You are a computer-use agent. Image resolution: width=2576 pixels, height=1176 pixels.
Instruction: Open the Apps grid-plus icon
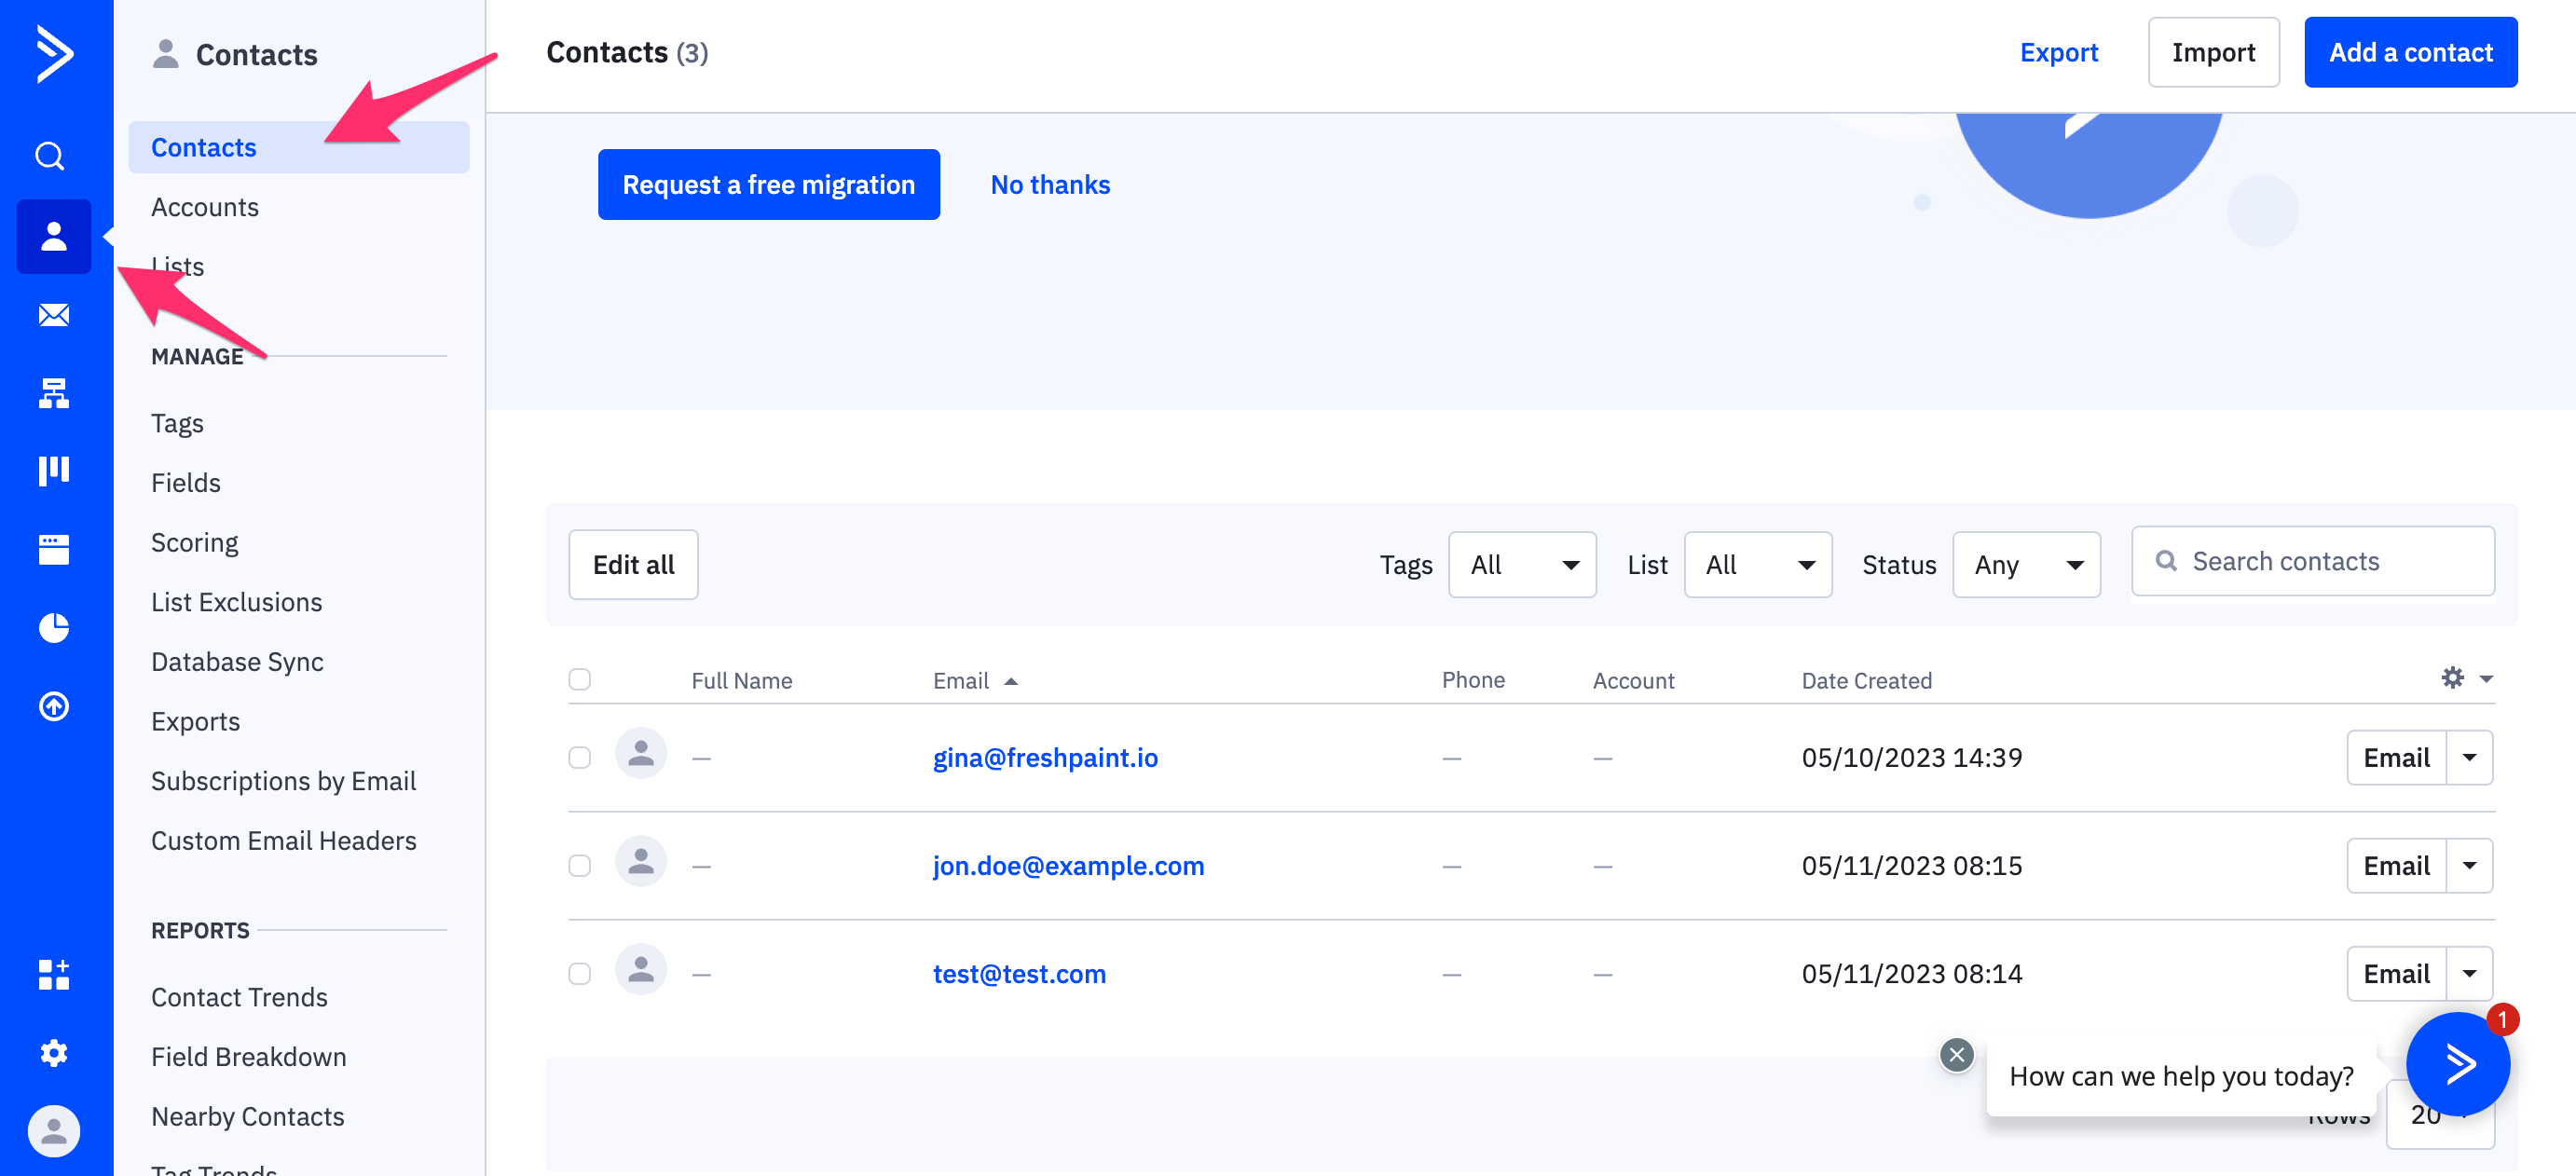[x=53, y=974]
